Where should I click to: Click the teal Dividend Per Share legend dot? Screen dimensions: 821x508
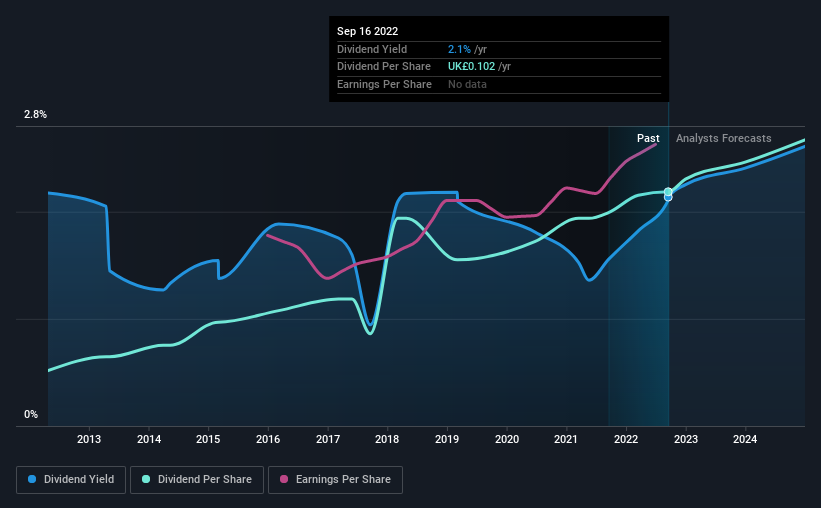146,479
